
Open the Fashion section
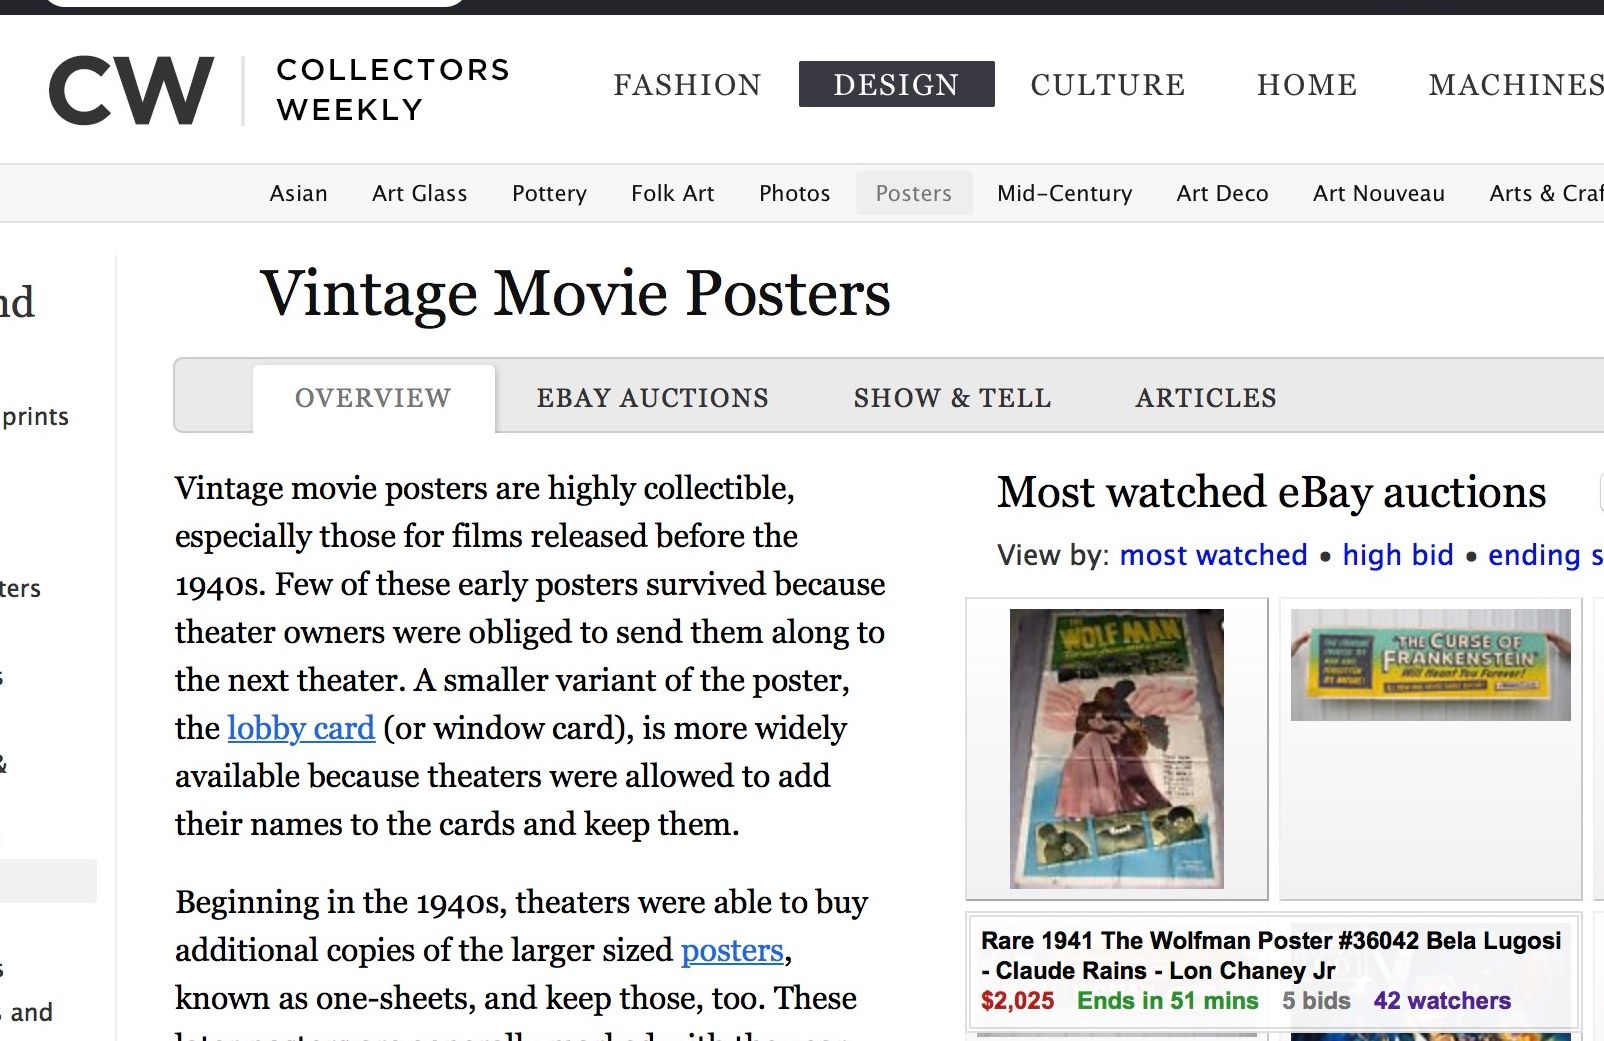(687, 85)
